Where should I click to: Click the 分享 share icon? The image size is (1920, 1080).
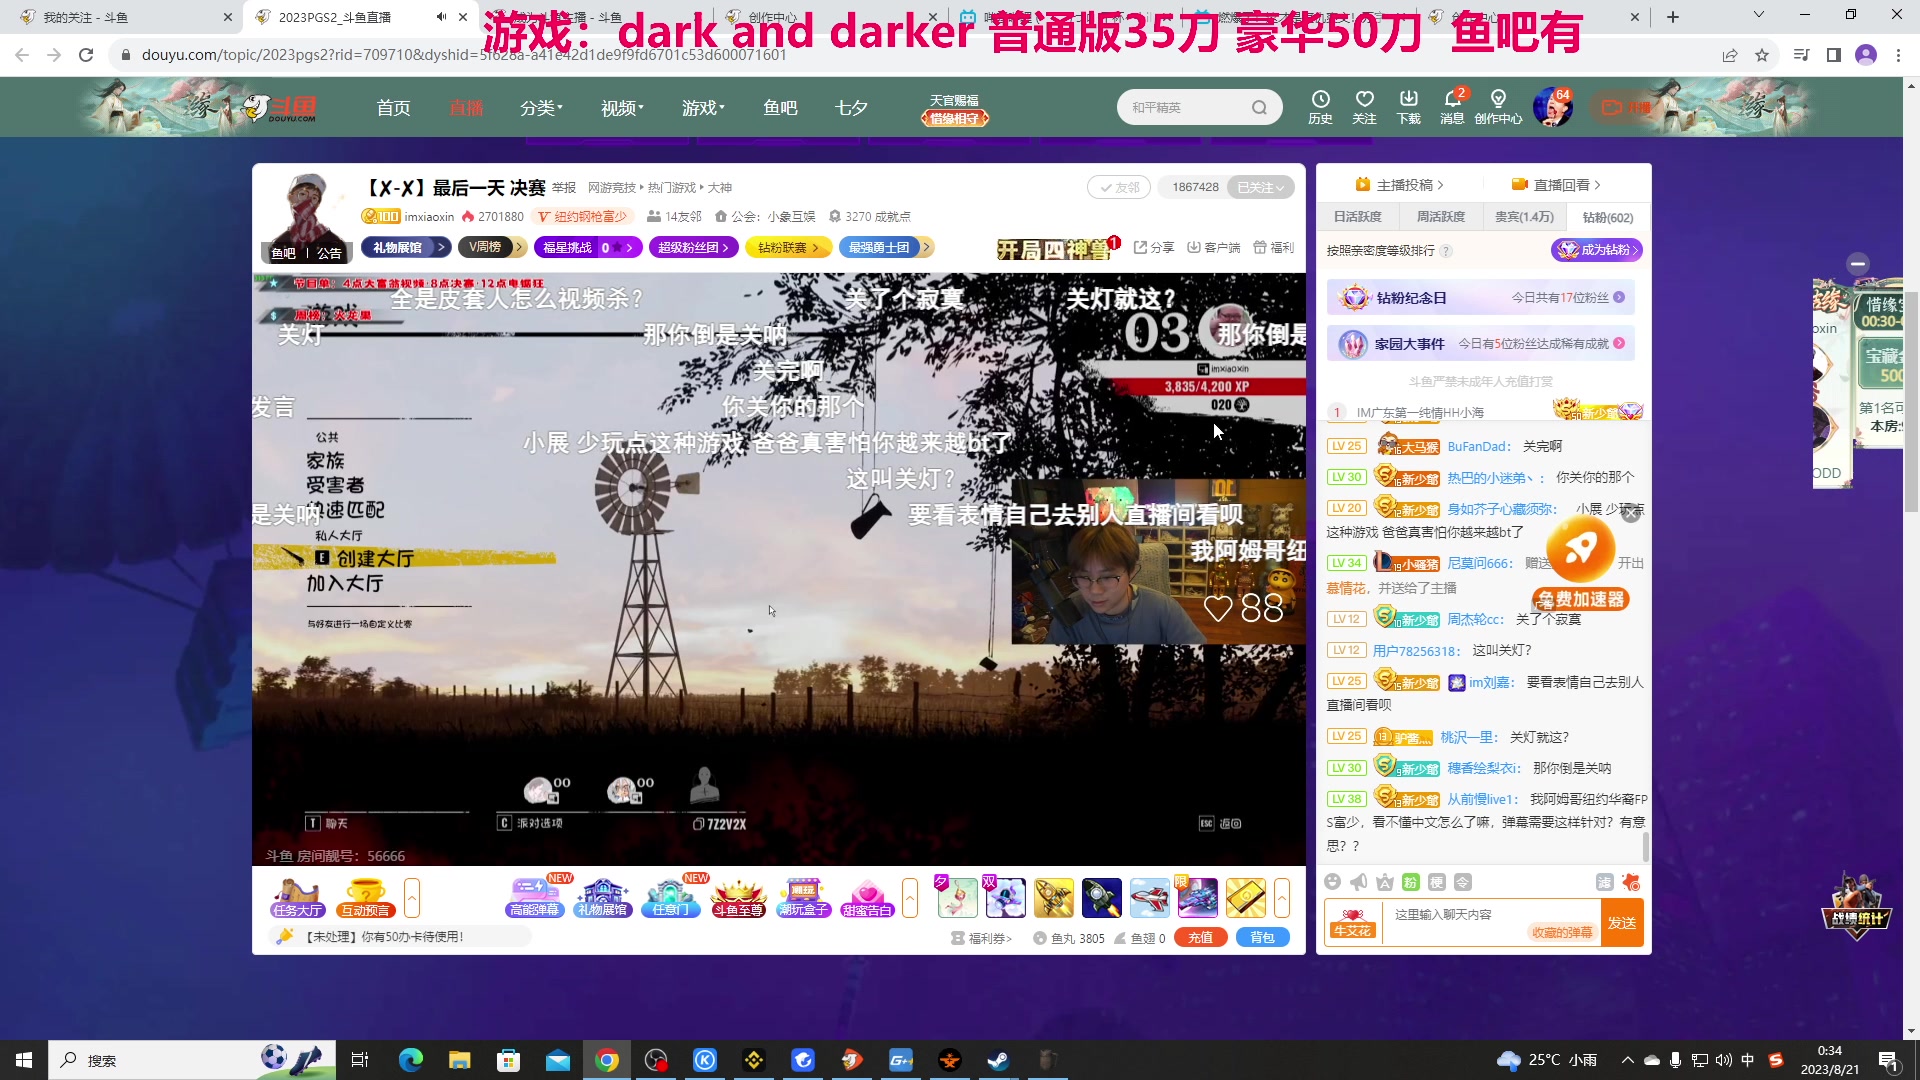click(x=1153, y=247)
